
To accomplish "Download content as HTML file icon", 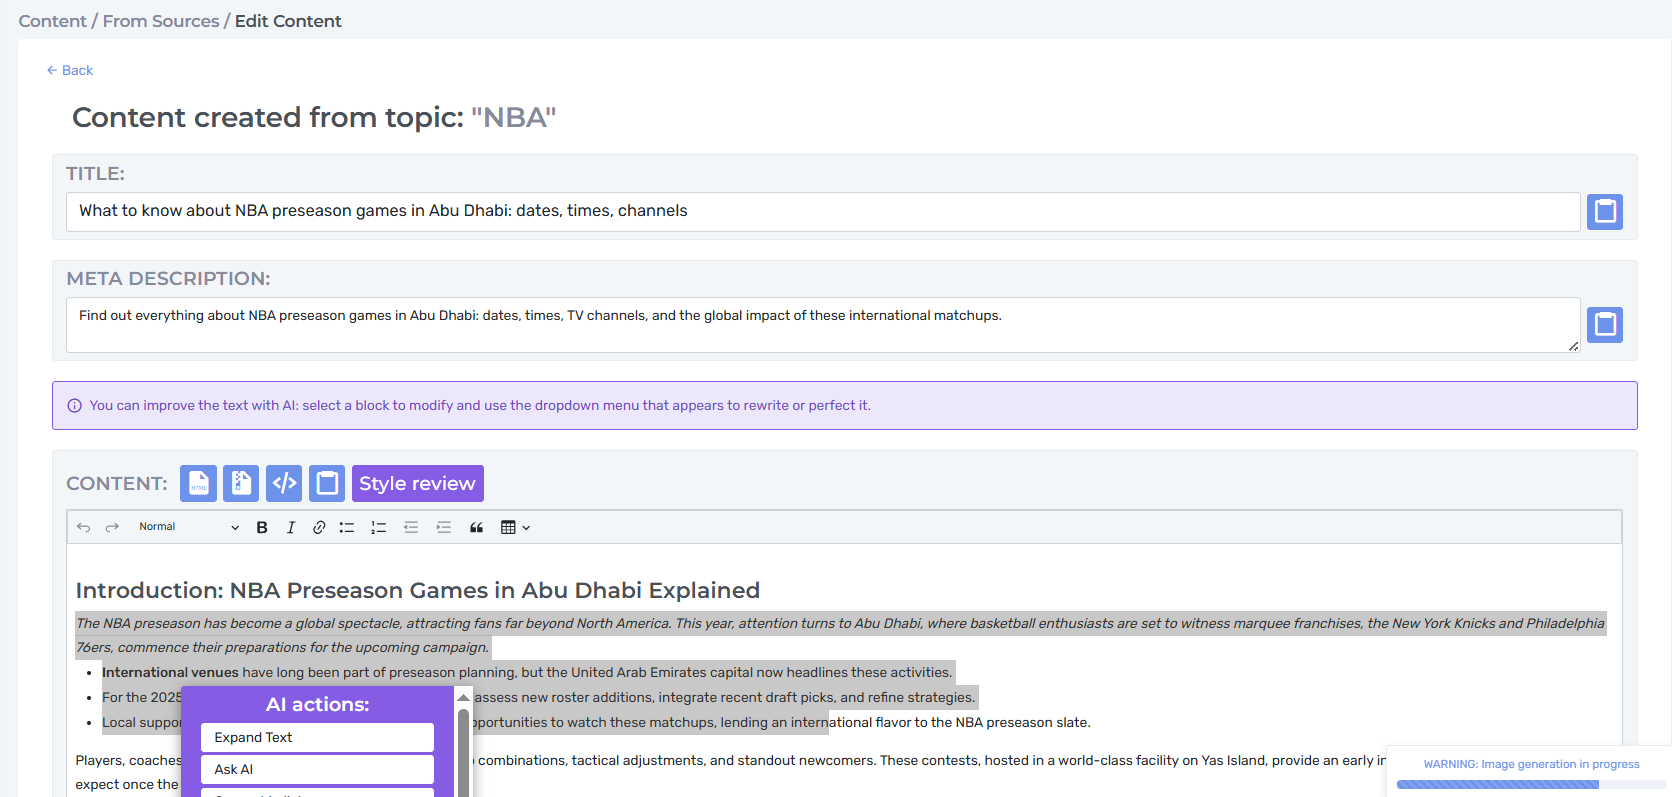I will click(x=198, y=483).
